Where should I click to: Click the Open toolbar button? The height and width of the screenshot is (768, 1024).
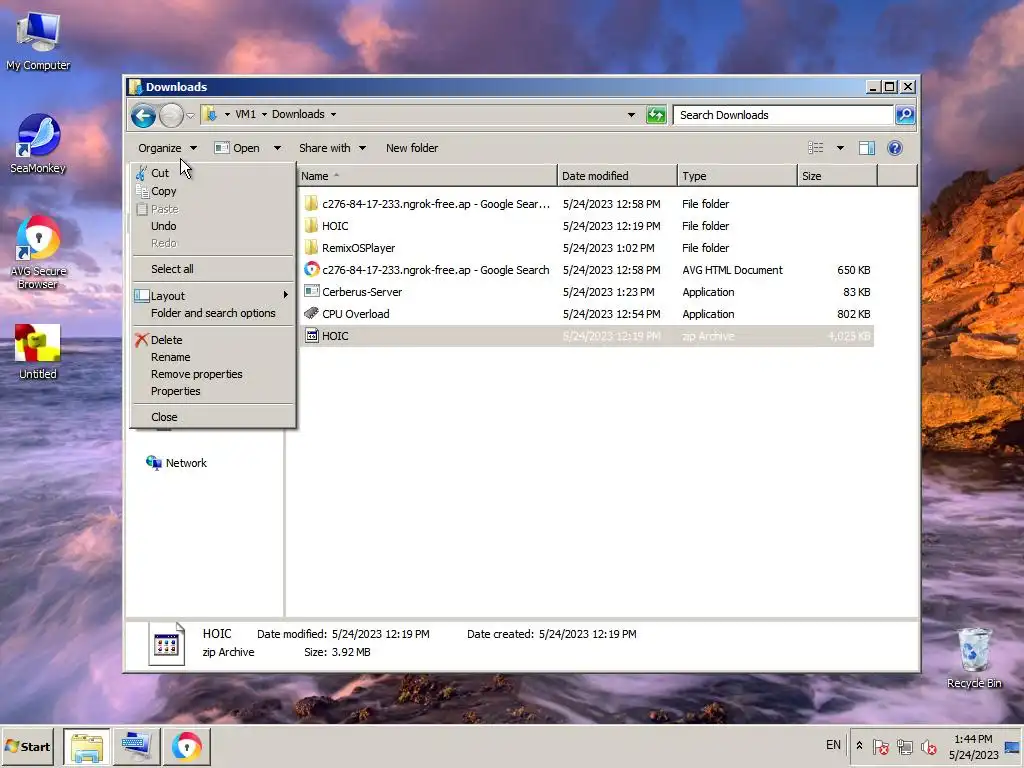coord(238,148)
